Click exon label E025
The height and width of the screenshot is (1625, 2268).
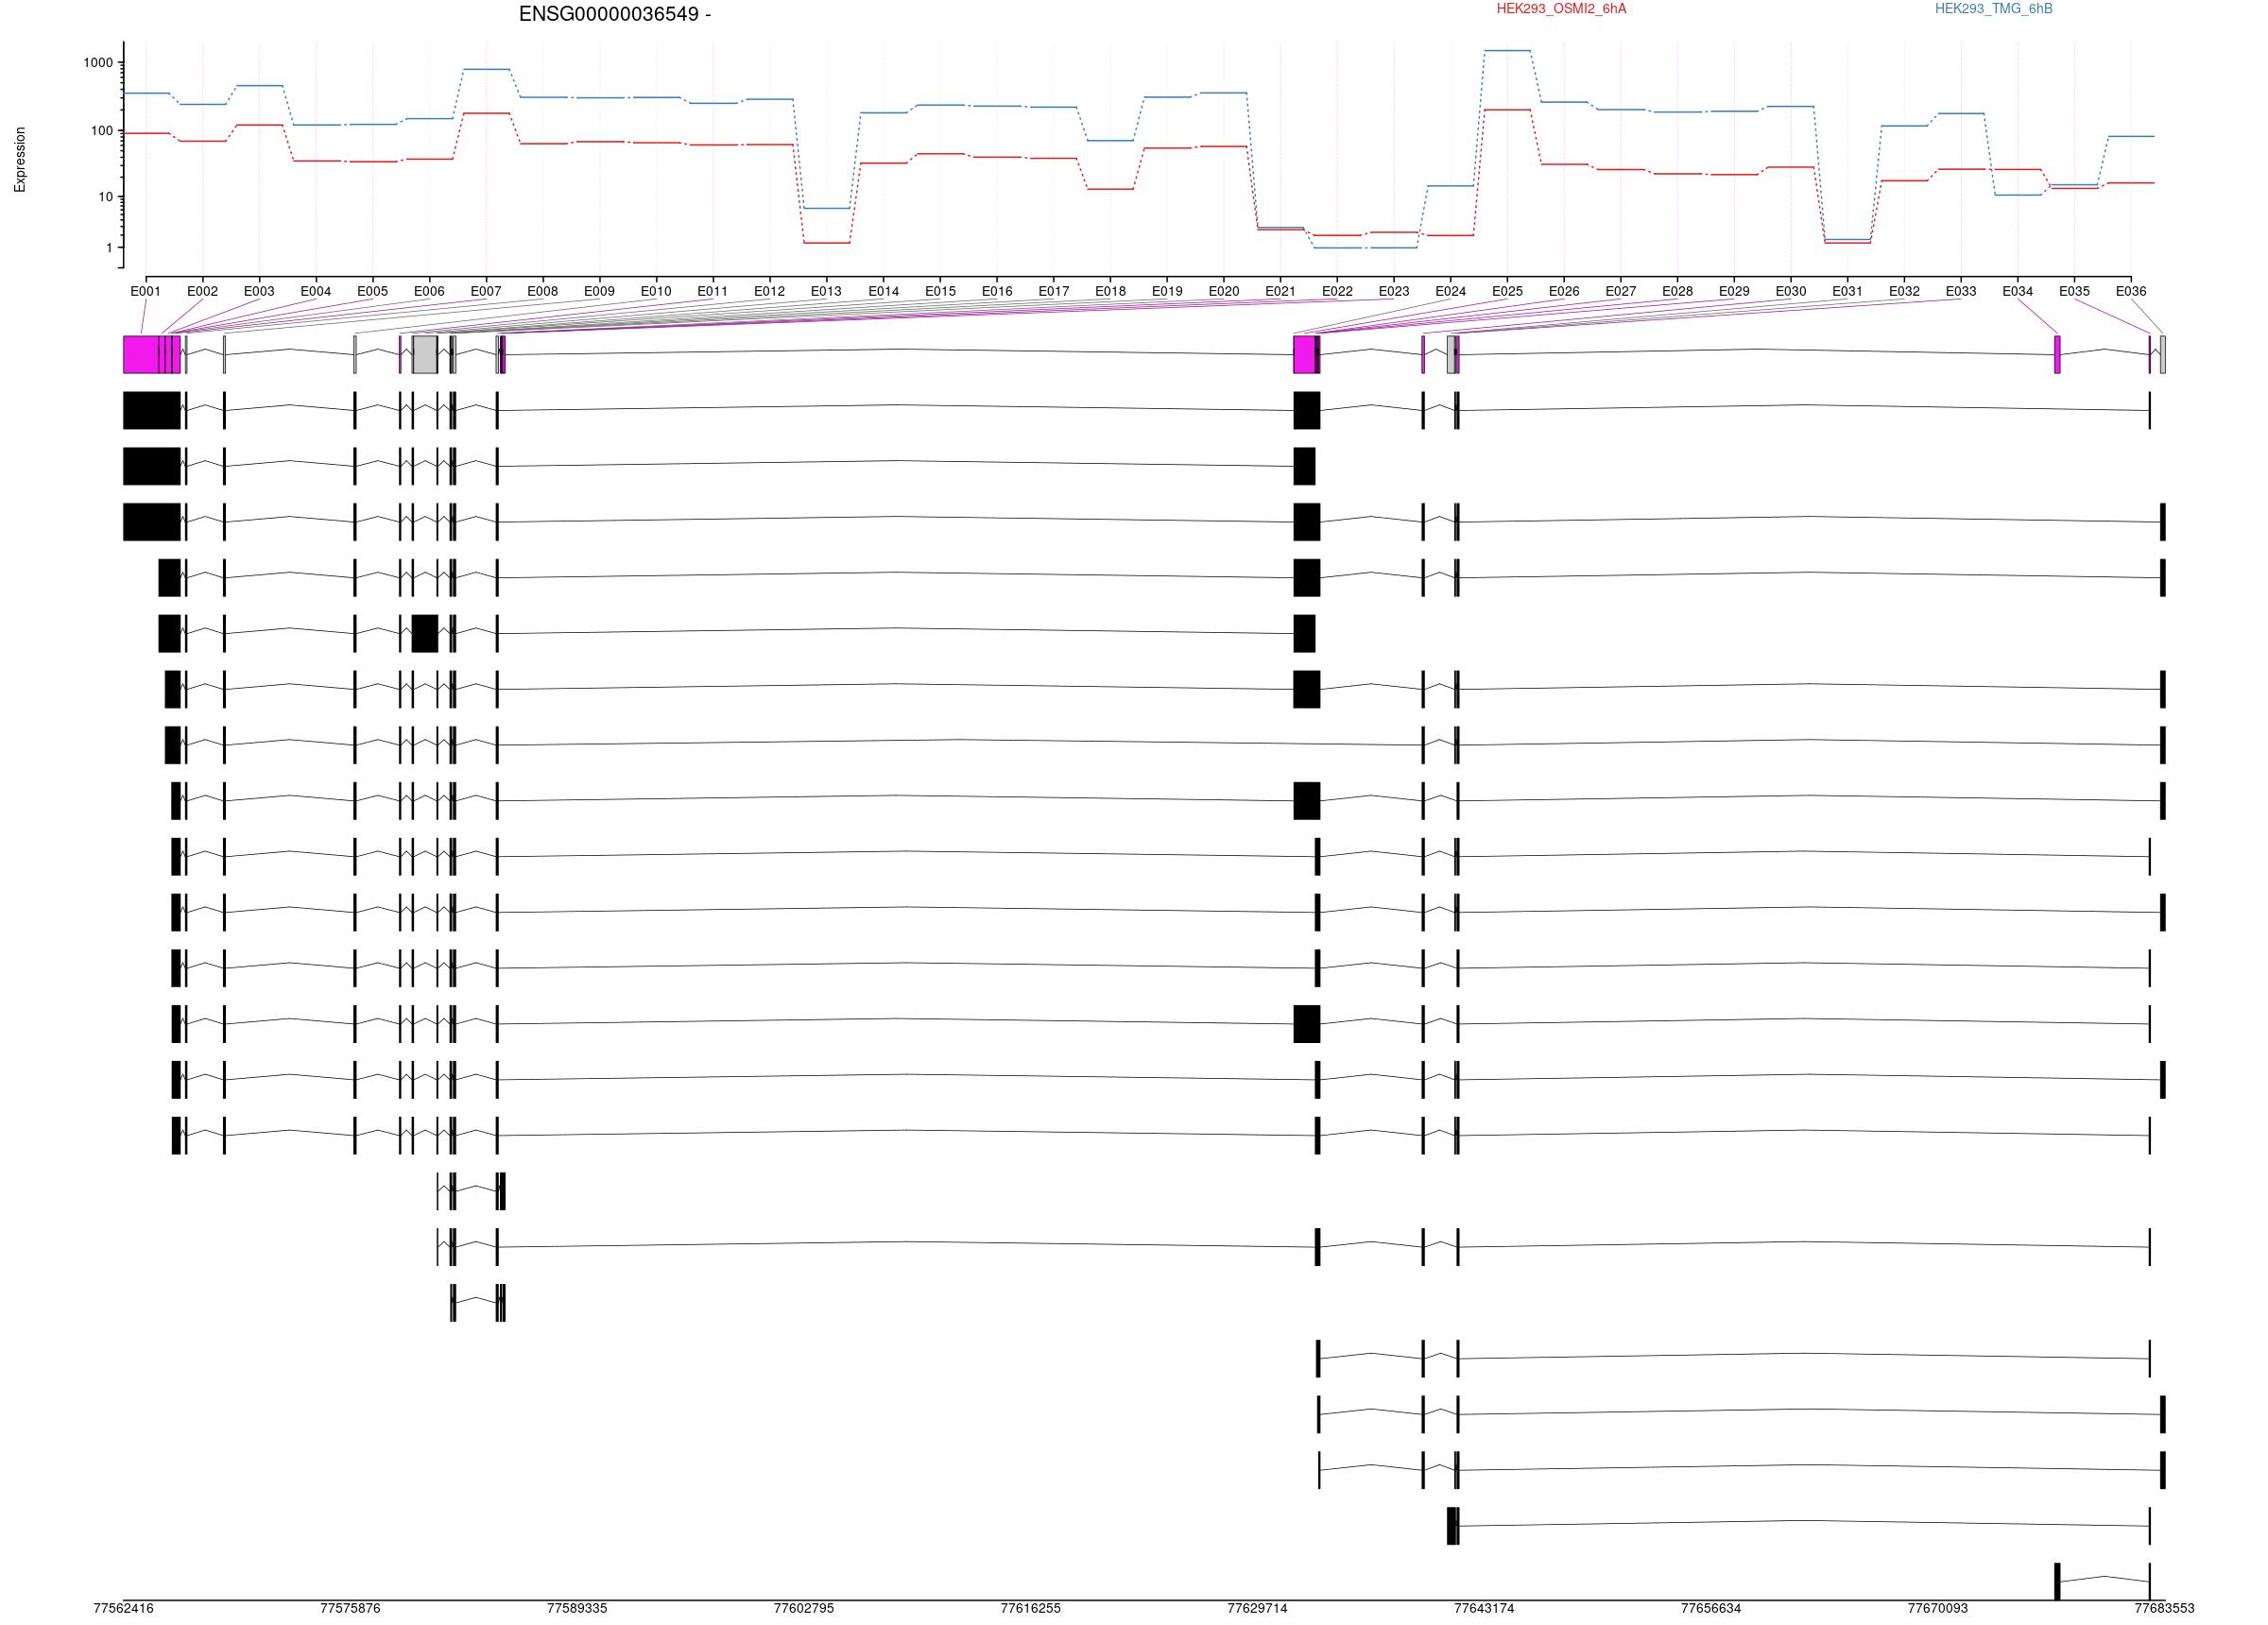coord(1507,292)
